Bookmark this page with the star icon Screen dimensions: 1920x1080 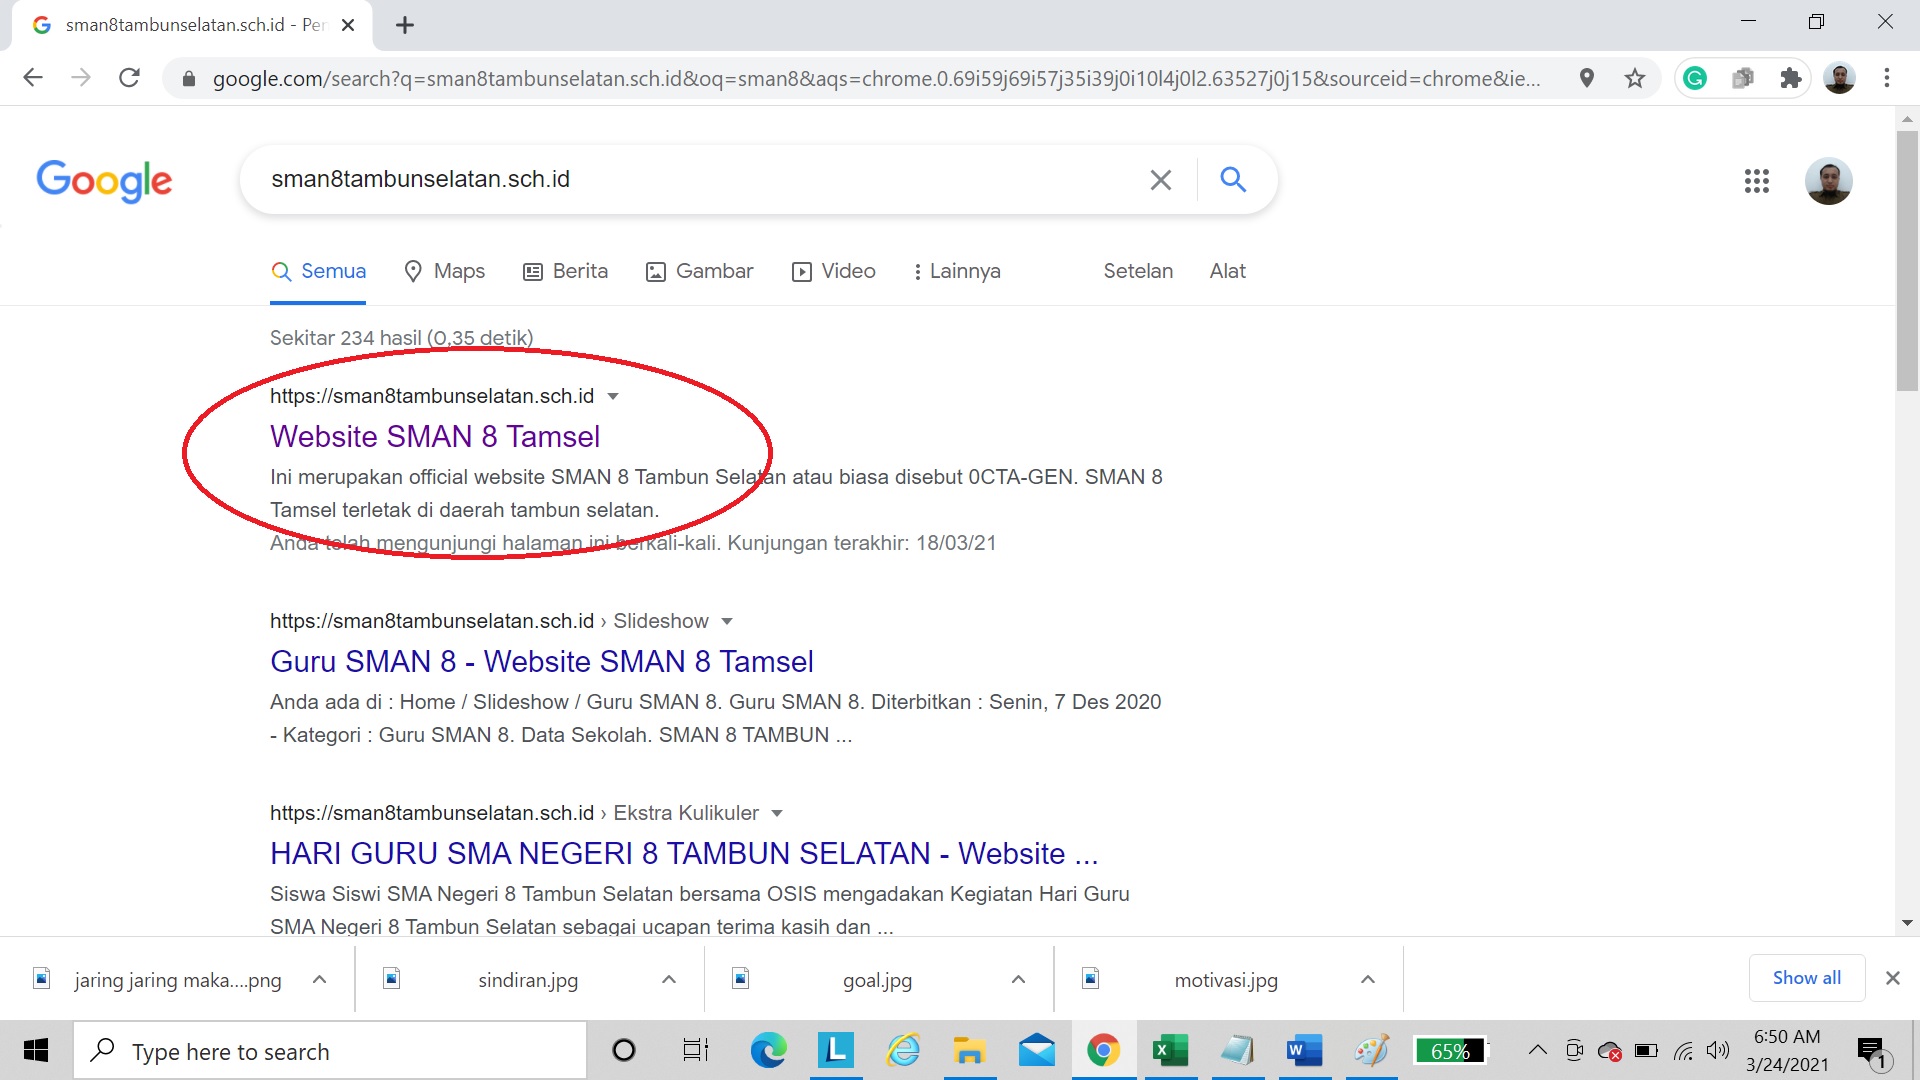click(1635, 78)
